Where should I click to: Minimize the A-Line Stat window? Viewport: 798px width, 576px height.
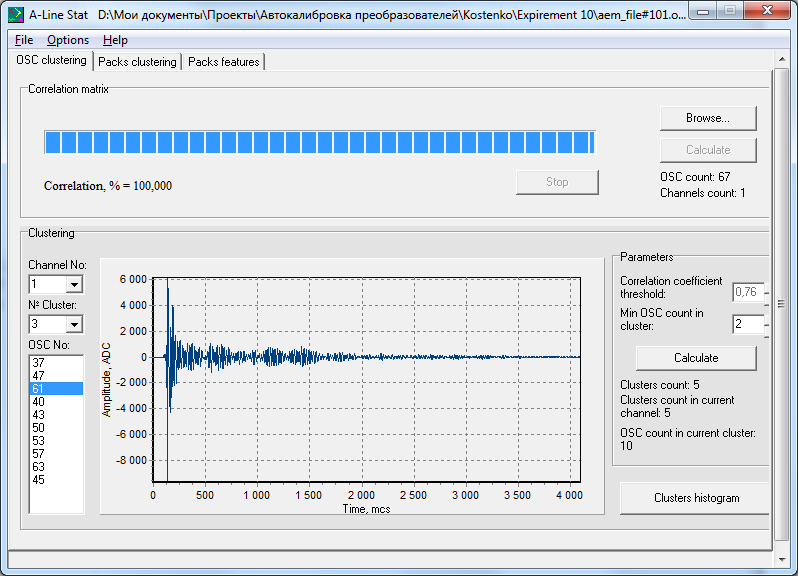pos(703,11)
